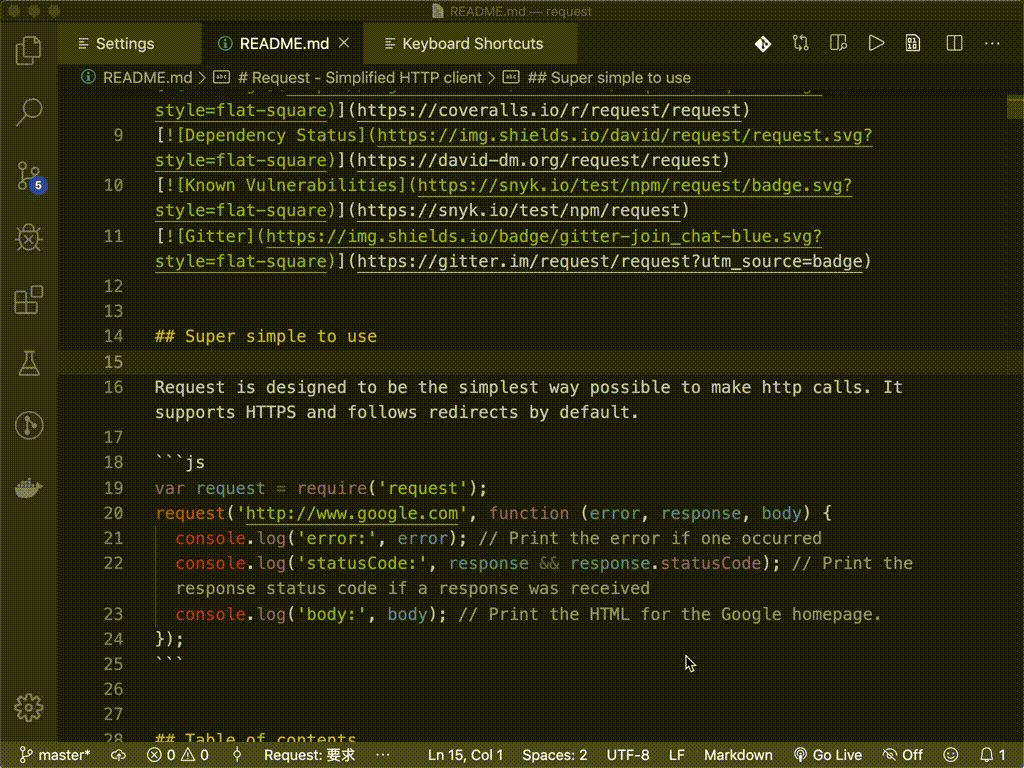The image size is (1024, 768).
Task: Click the text 'Request is designed to be'
Action: click(281, 387)
